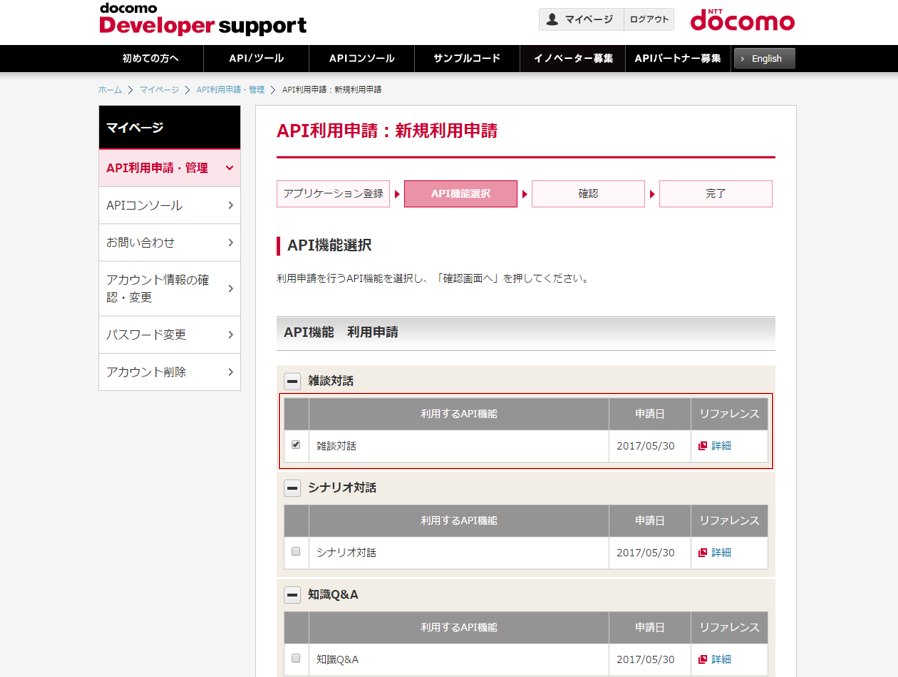
Task: Click the 2017/05/30 date in シナリオ対話 row
Action: 645,553
